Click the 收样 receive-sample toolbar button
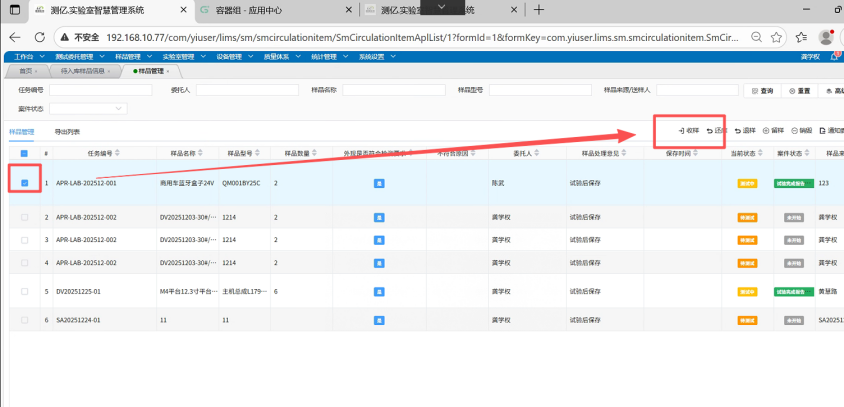This screenshot has width=844, height=407. [688, 130]
